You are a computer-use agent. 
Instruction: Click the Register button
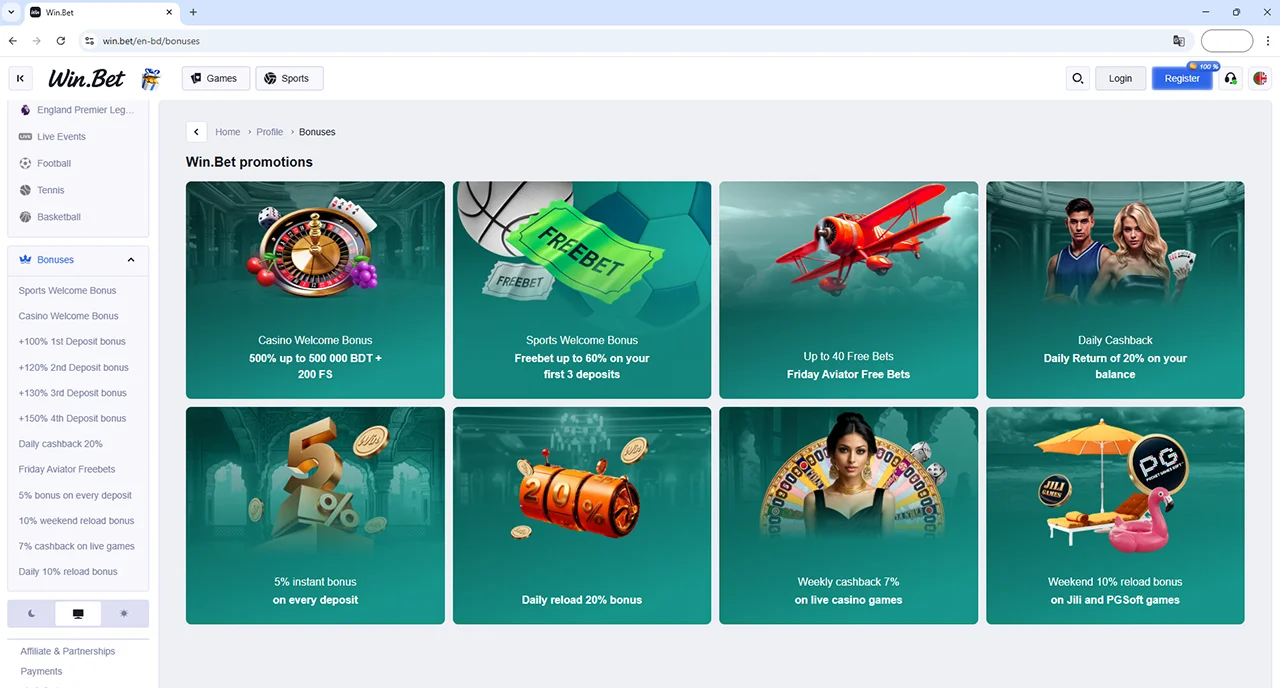[1181, 78]
